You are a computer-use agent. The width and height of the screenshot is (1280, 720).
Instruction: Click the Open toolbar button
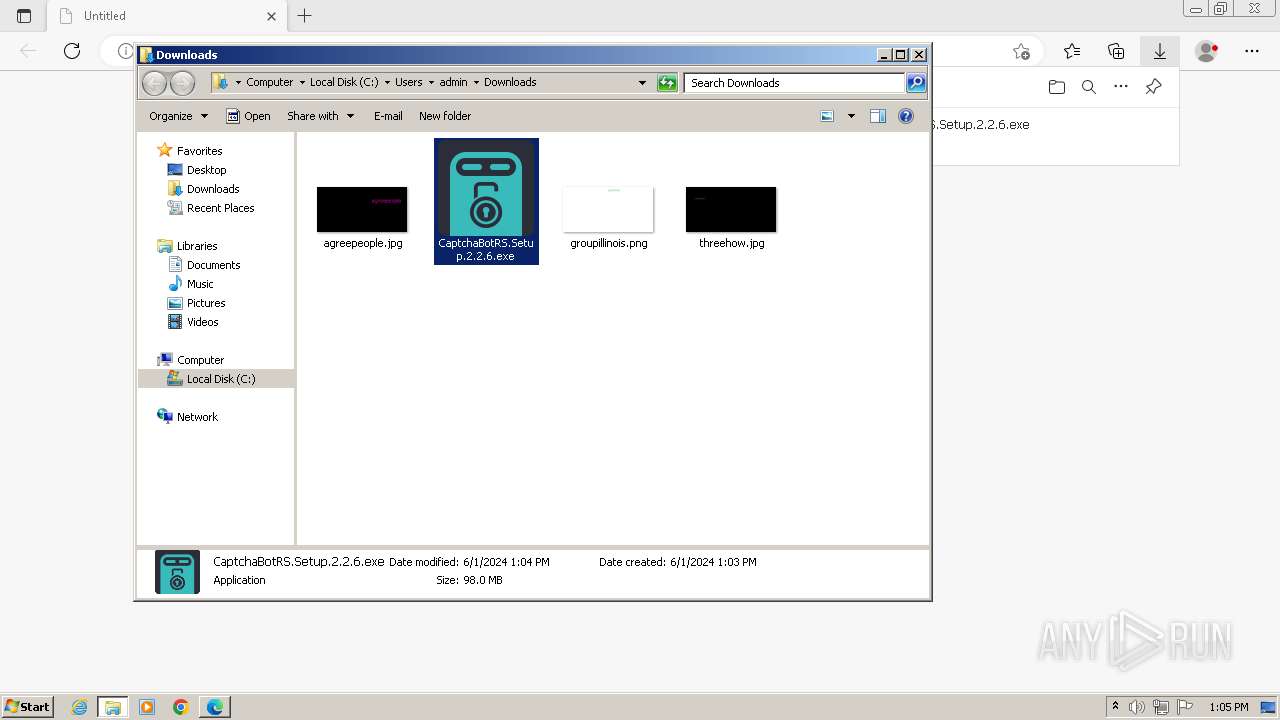coord(248,116)
